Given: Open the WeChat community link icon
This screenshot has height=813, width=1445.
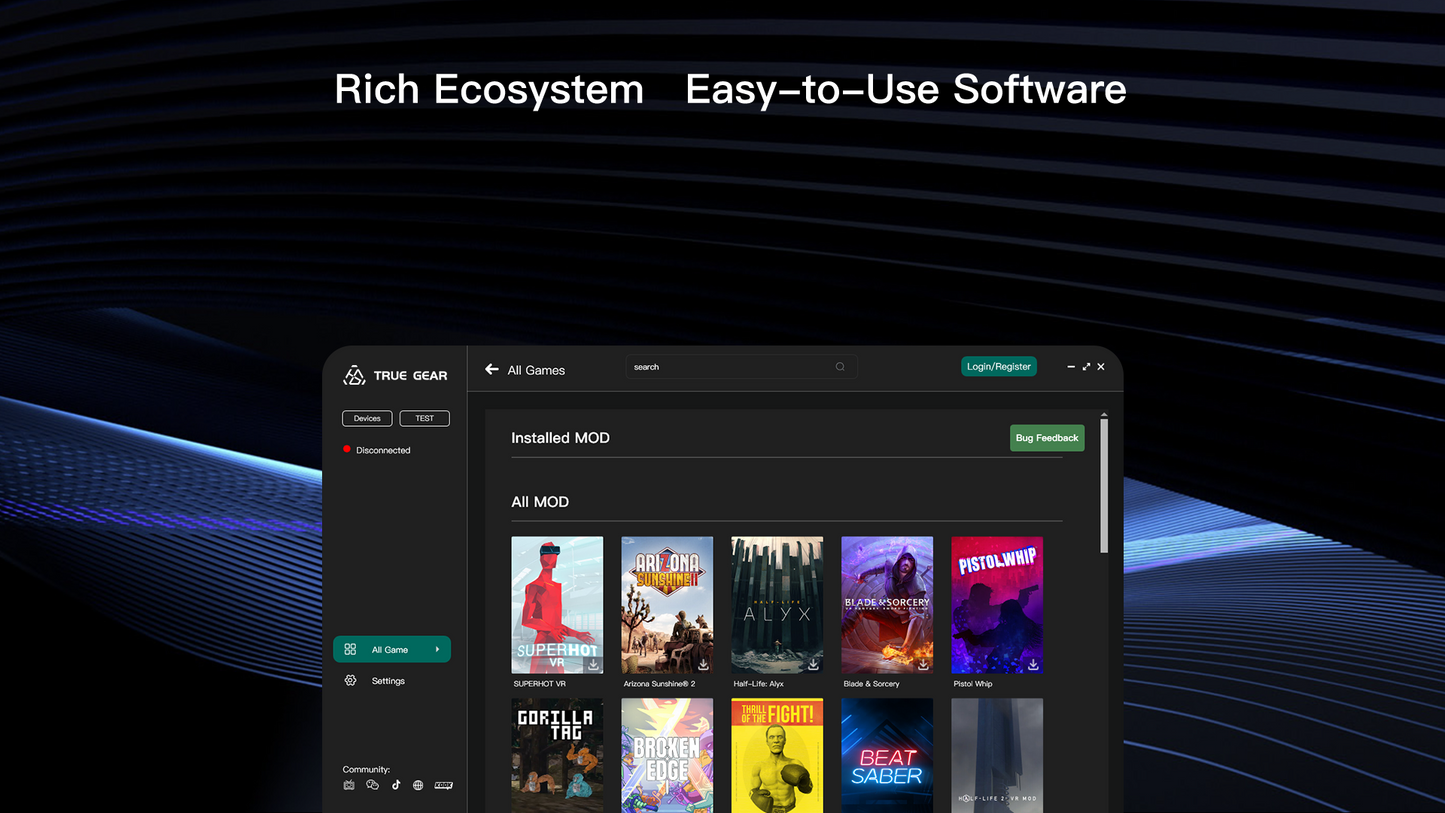Looking at the screenshot, I should 372,785.
